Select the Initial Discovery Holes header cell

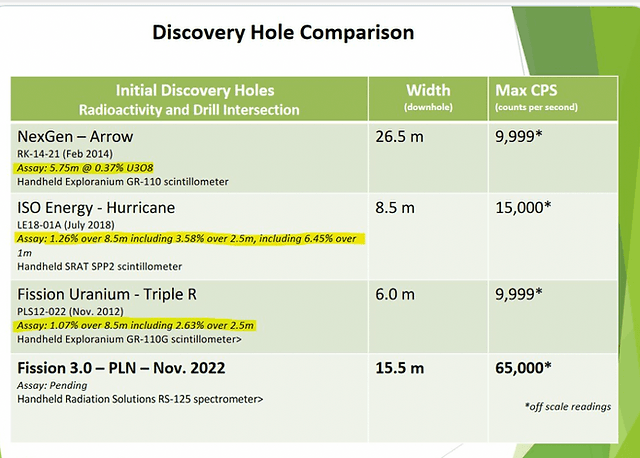pyautogui.click(x=189, y=99)
